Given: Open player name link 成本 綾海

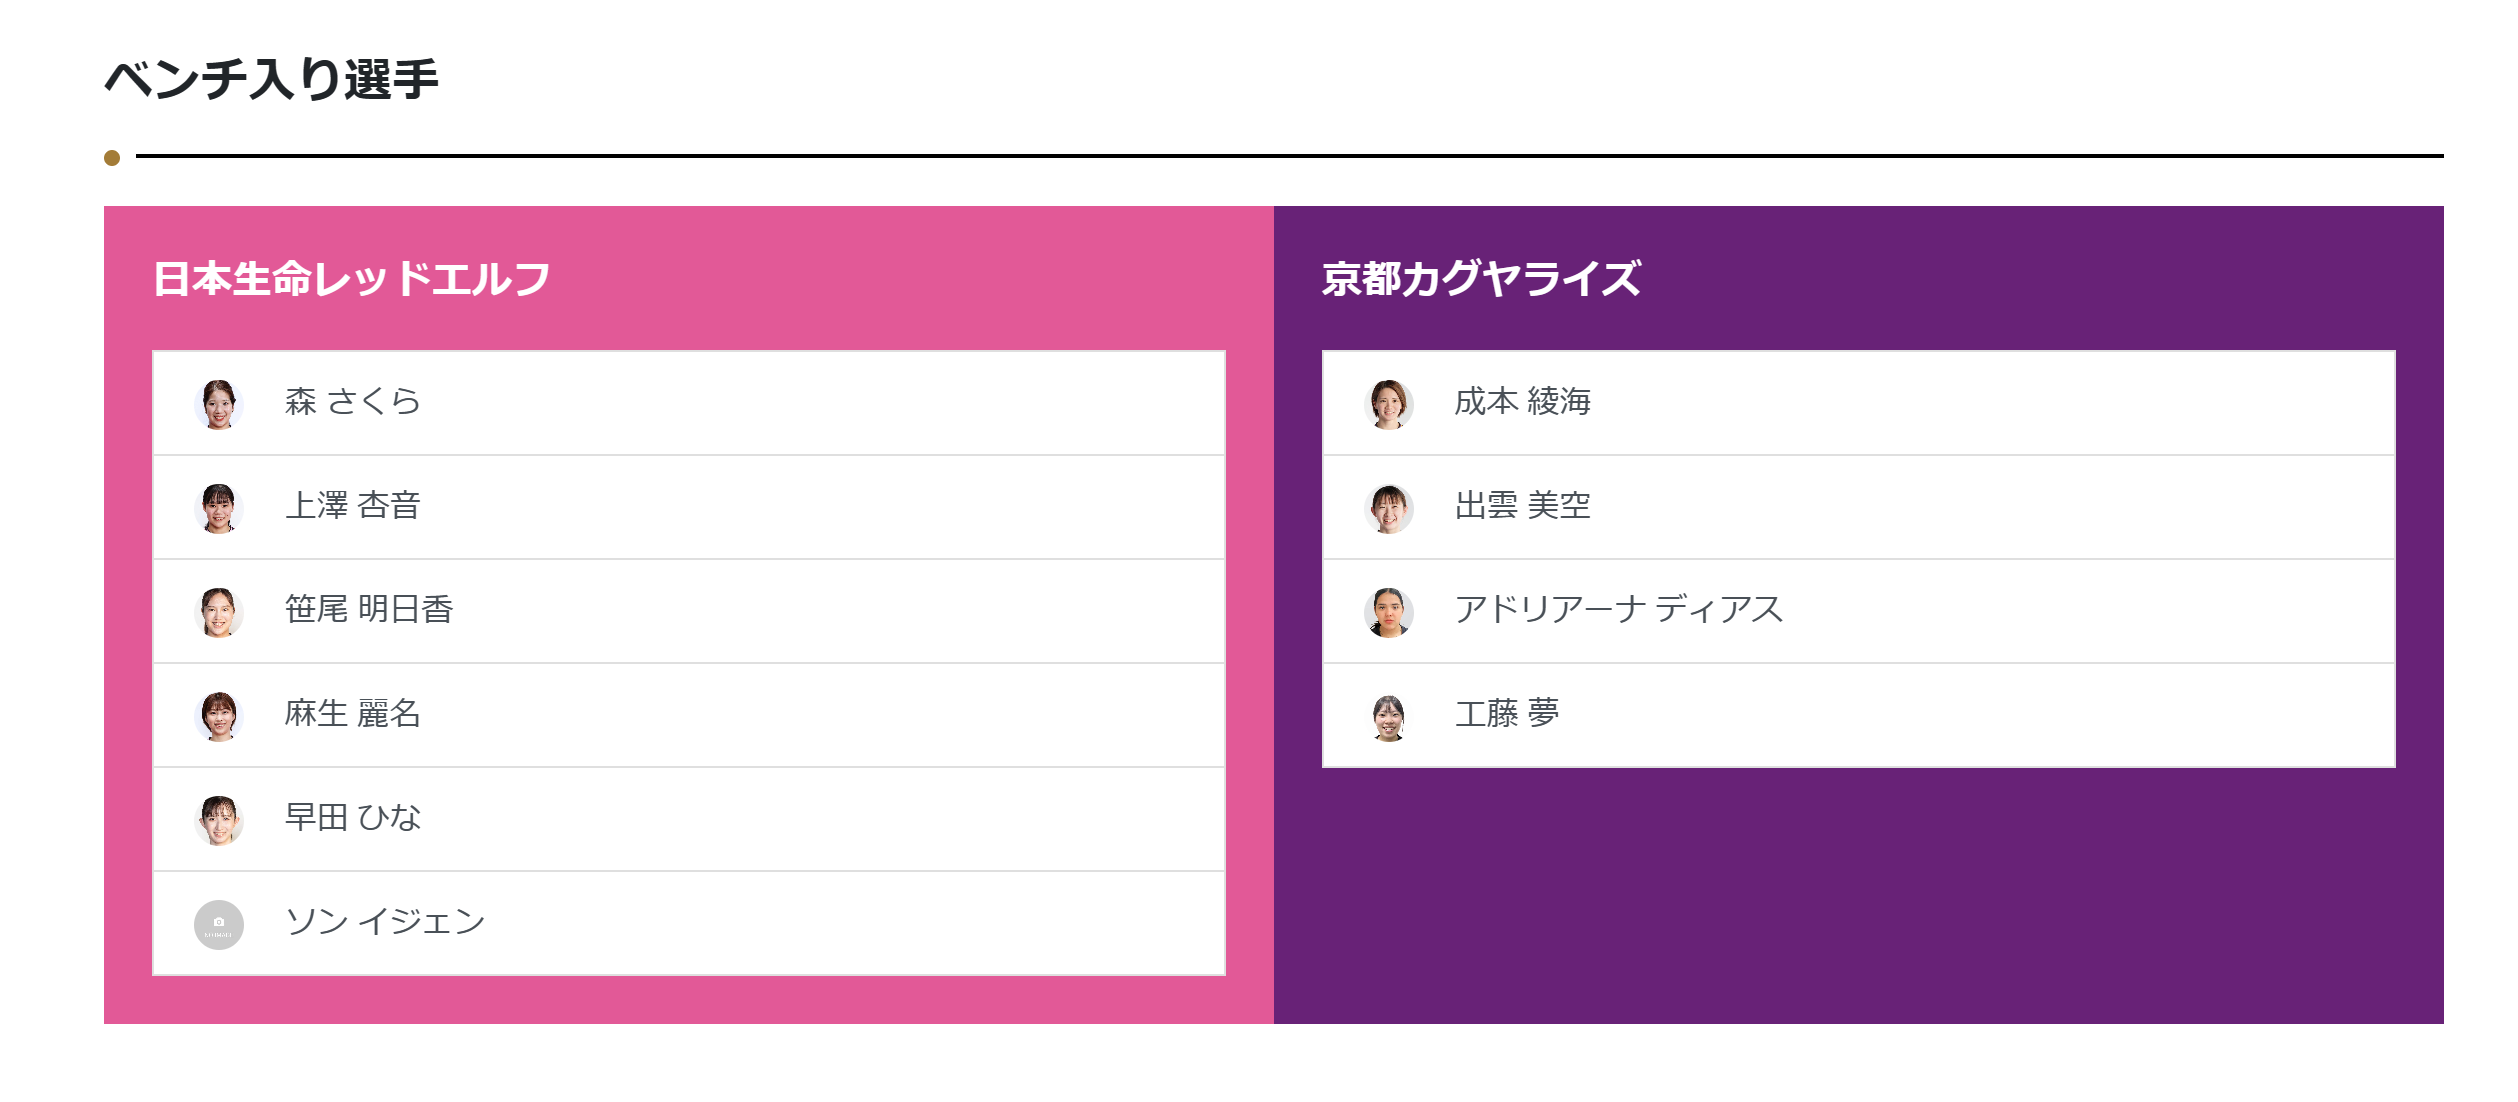Looking at the screenshot, I should [x=1522, y=402].
